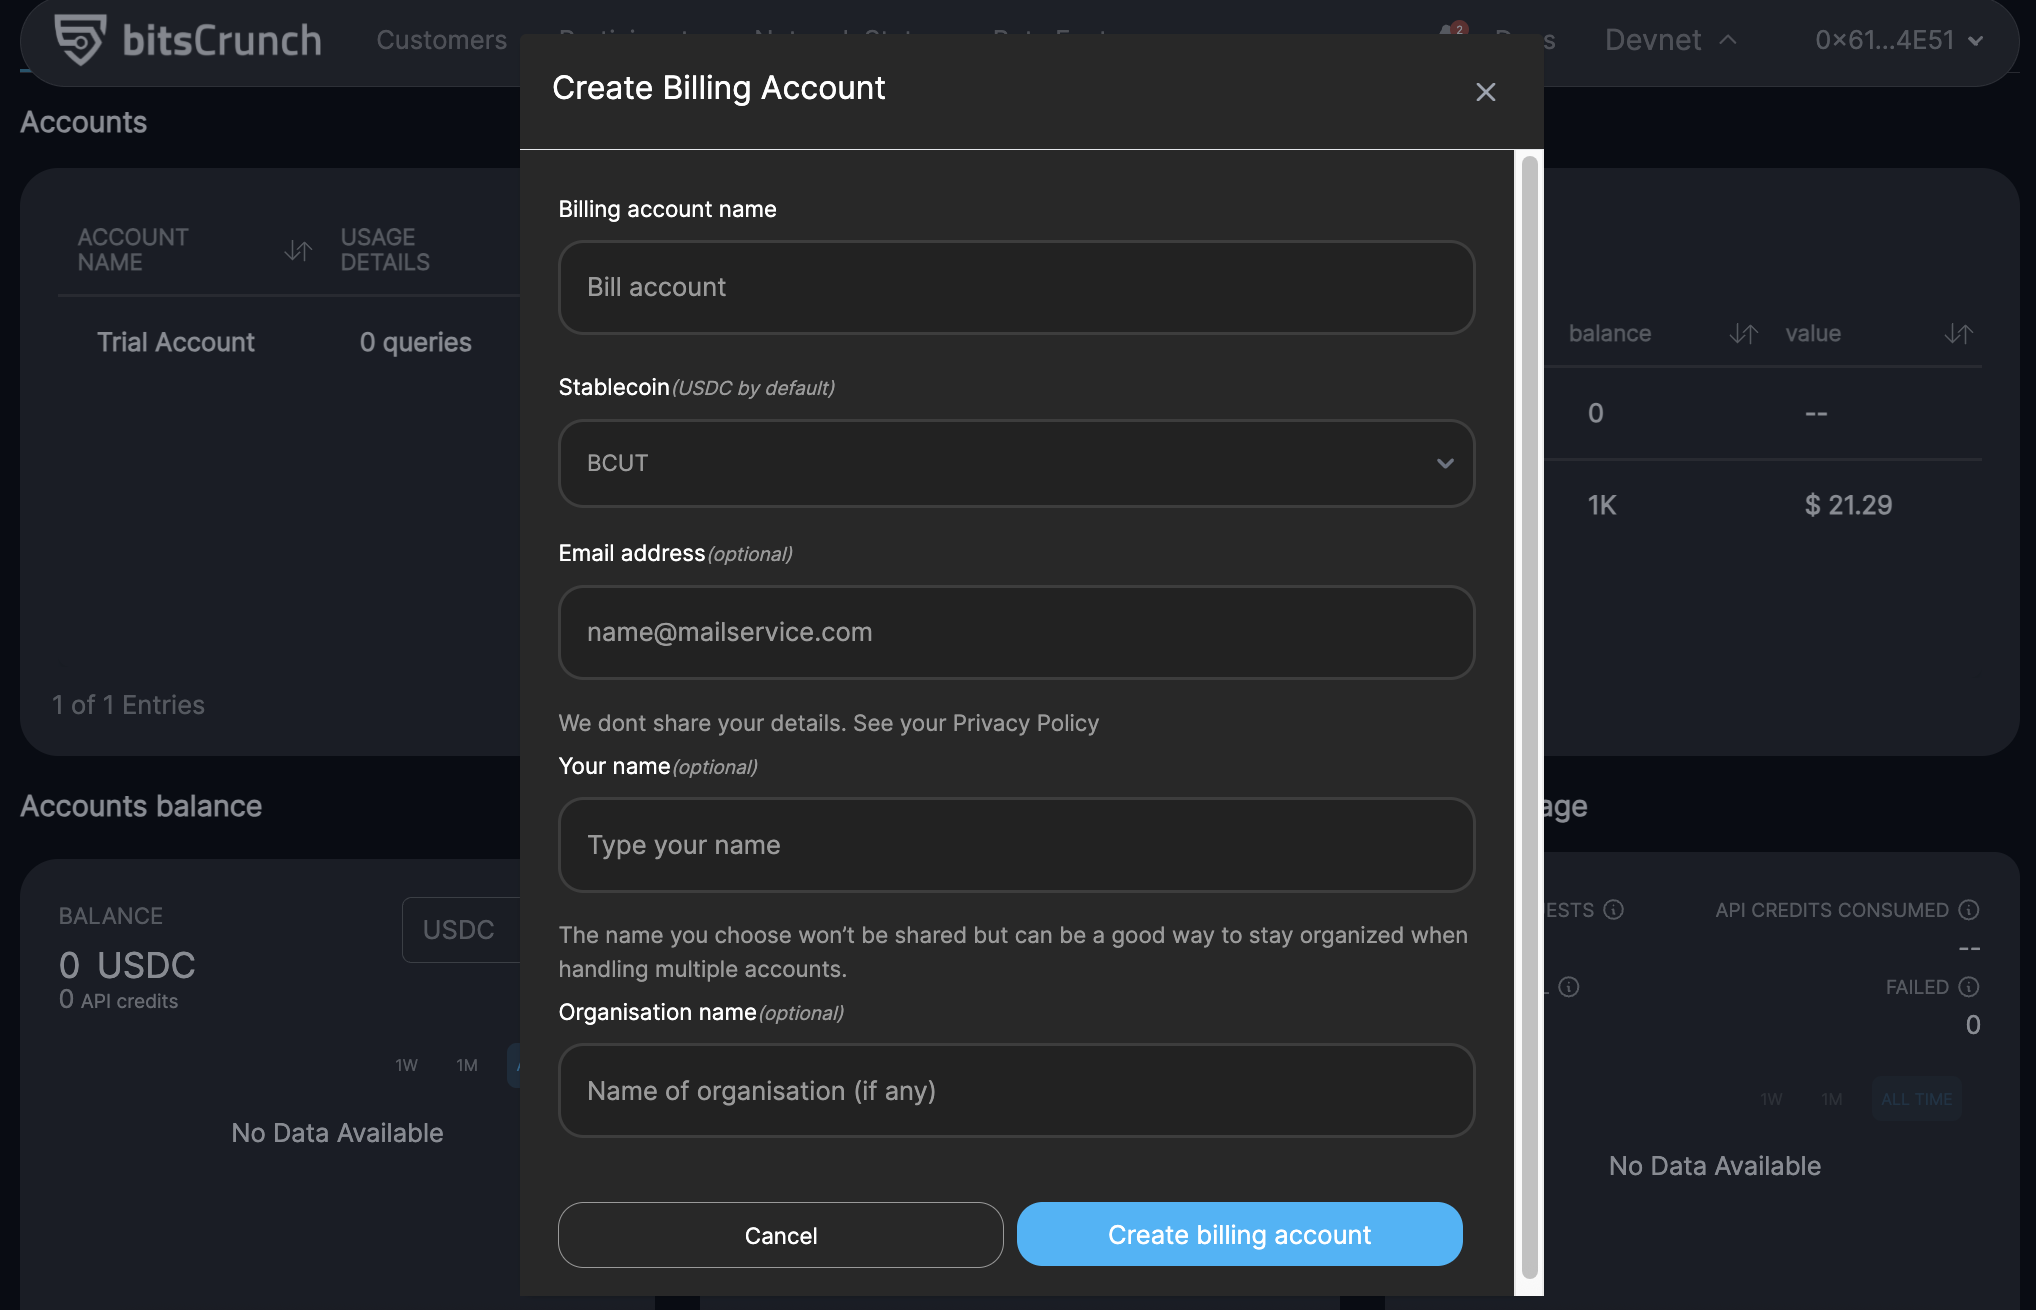The height and width of the screenshot is (1310, 2036).
Task: Click the USAGE DETAILS column header
Action: click(x=385, y=250)
